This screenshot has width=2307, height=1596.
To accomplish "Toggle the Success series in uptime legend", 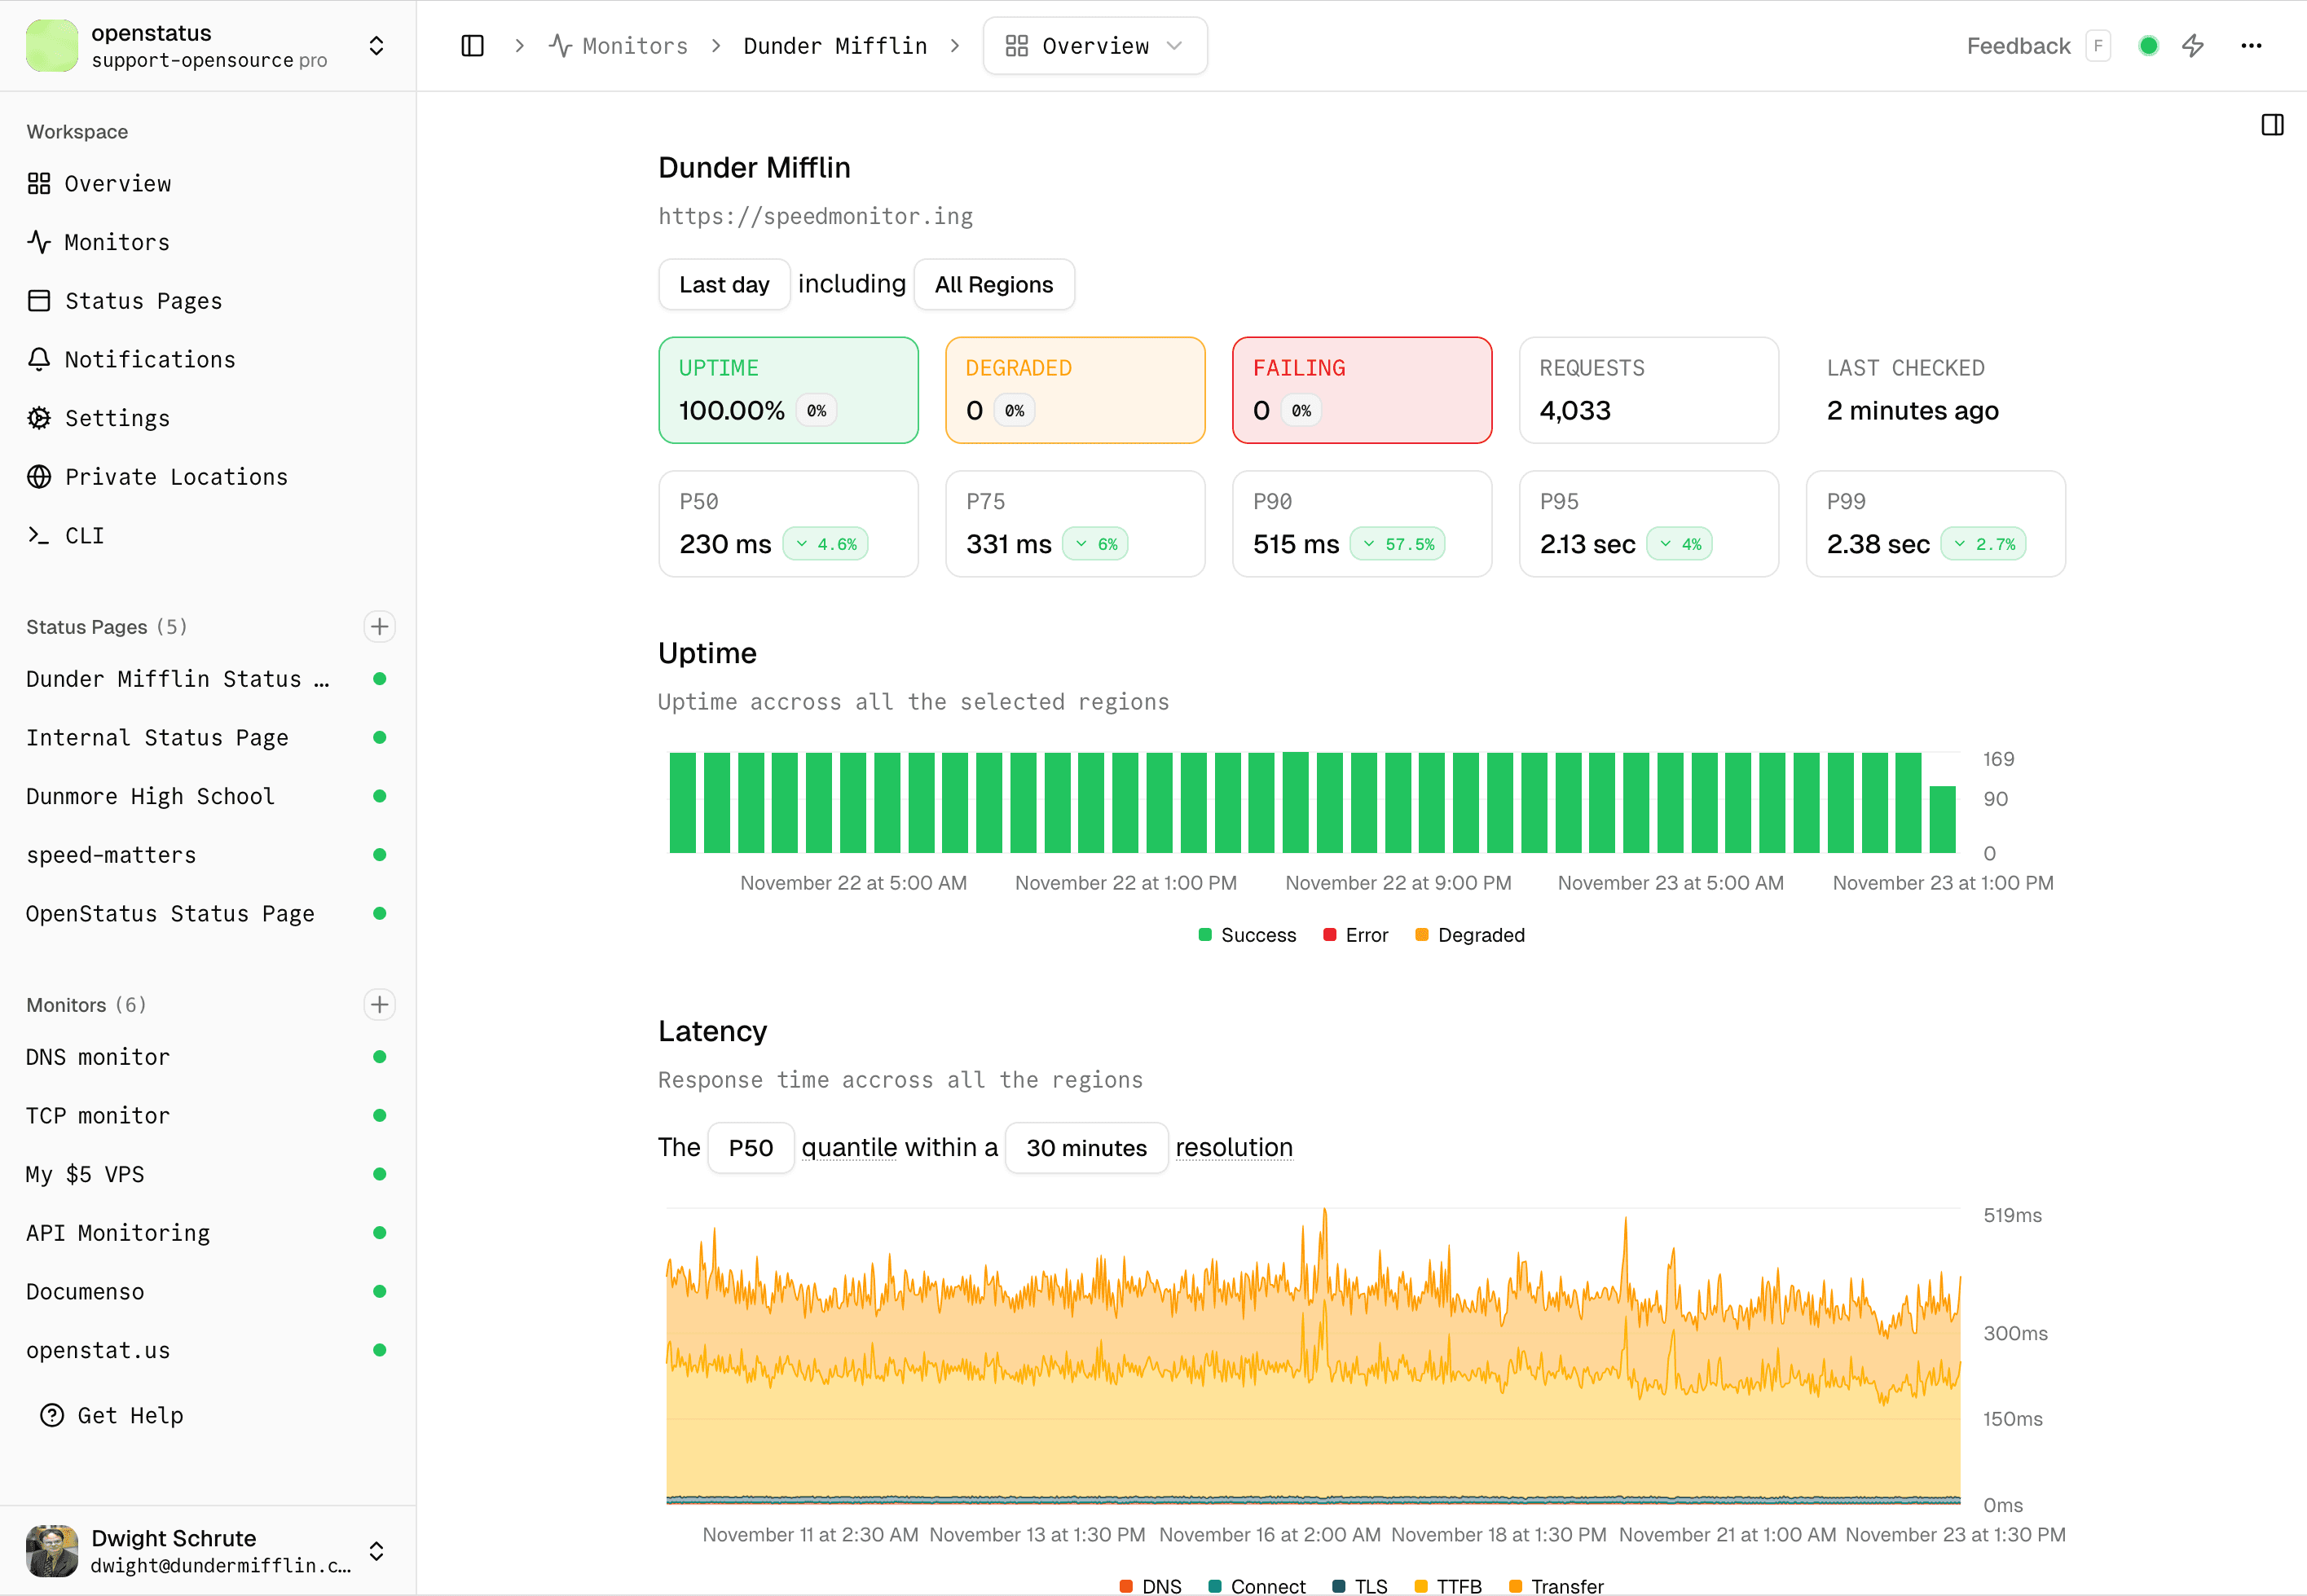I will tap(1246, 934).
